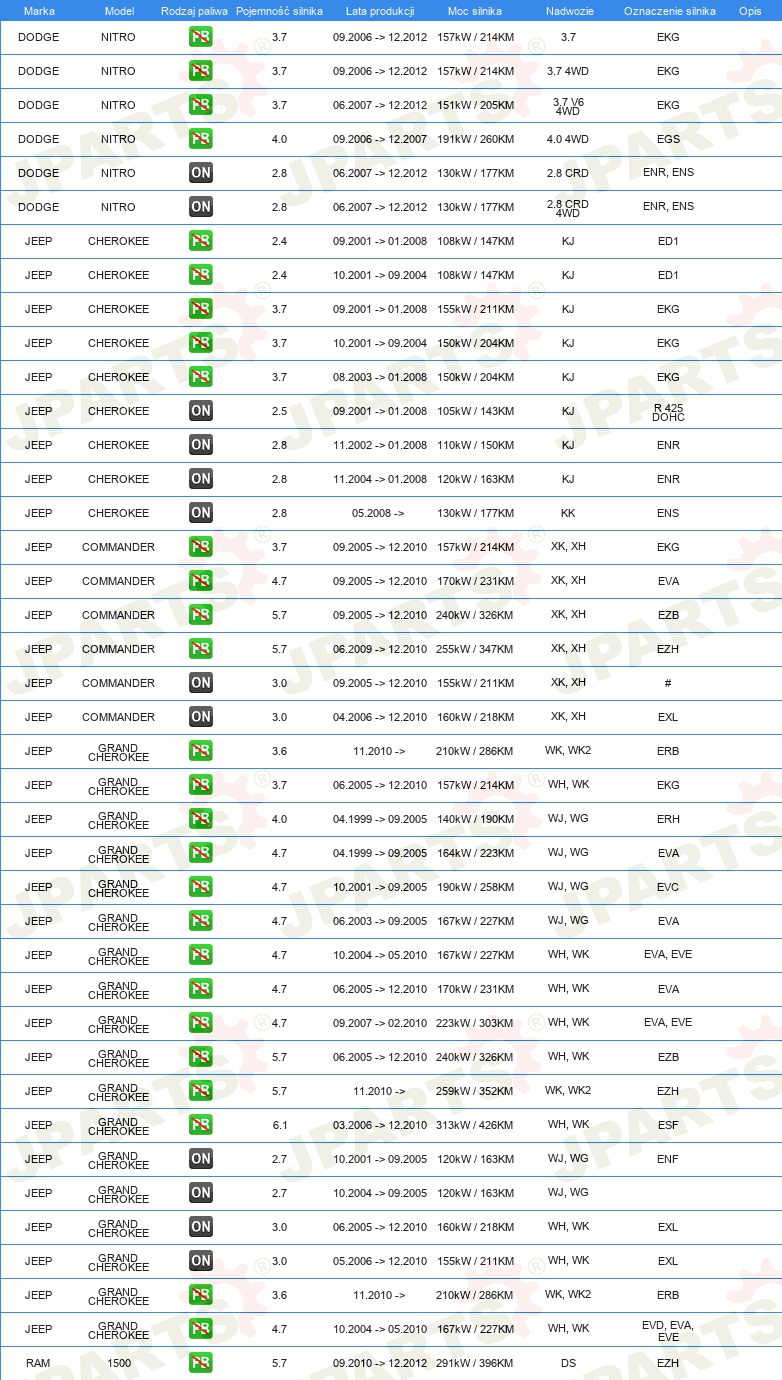Screen dimensions: 782x1380
Task: Click the 1500 model cell
Action: pos(118,1363)
